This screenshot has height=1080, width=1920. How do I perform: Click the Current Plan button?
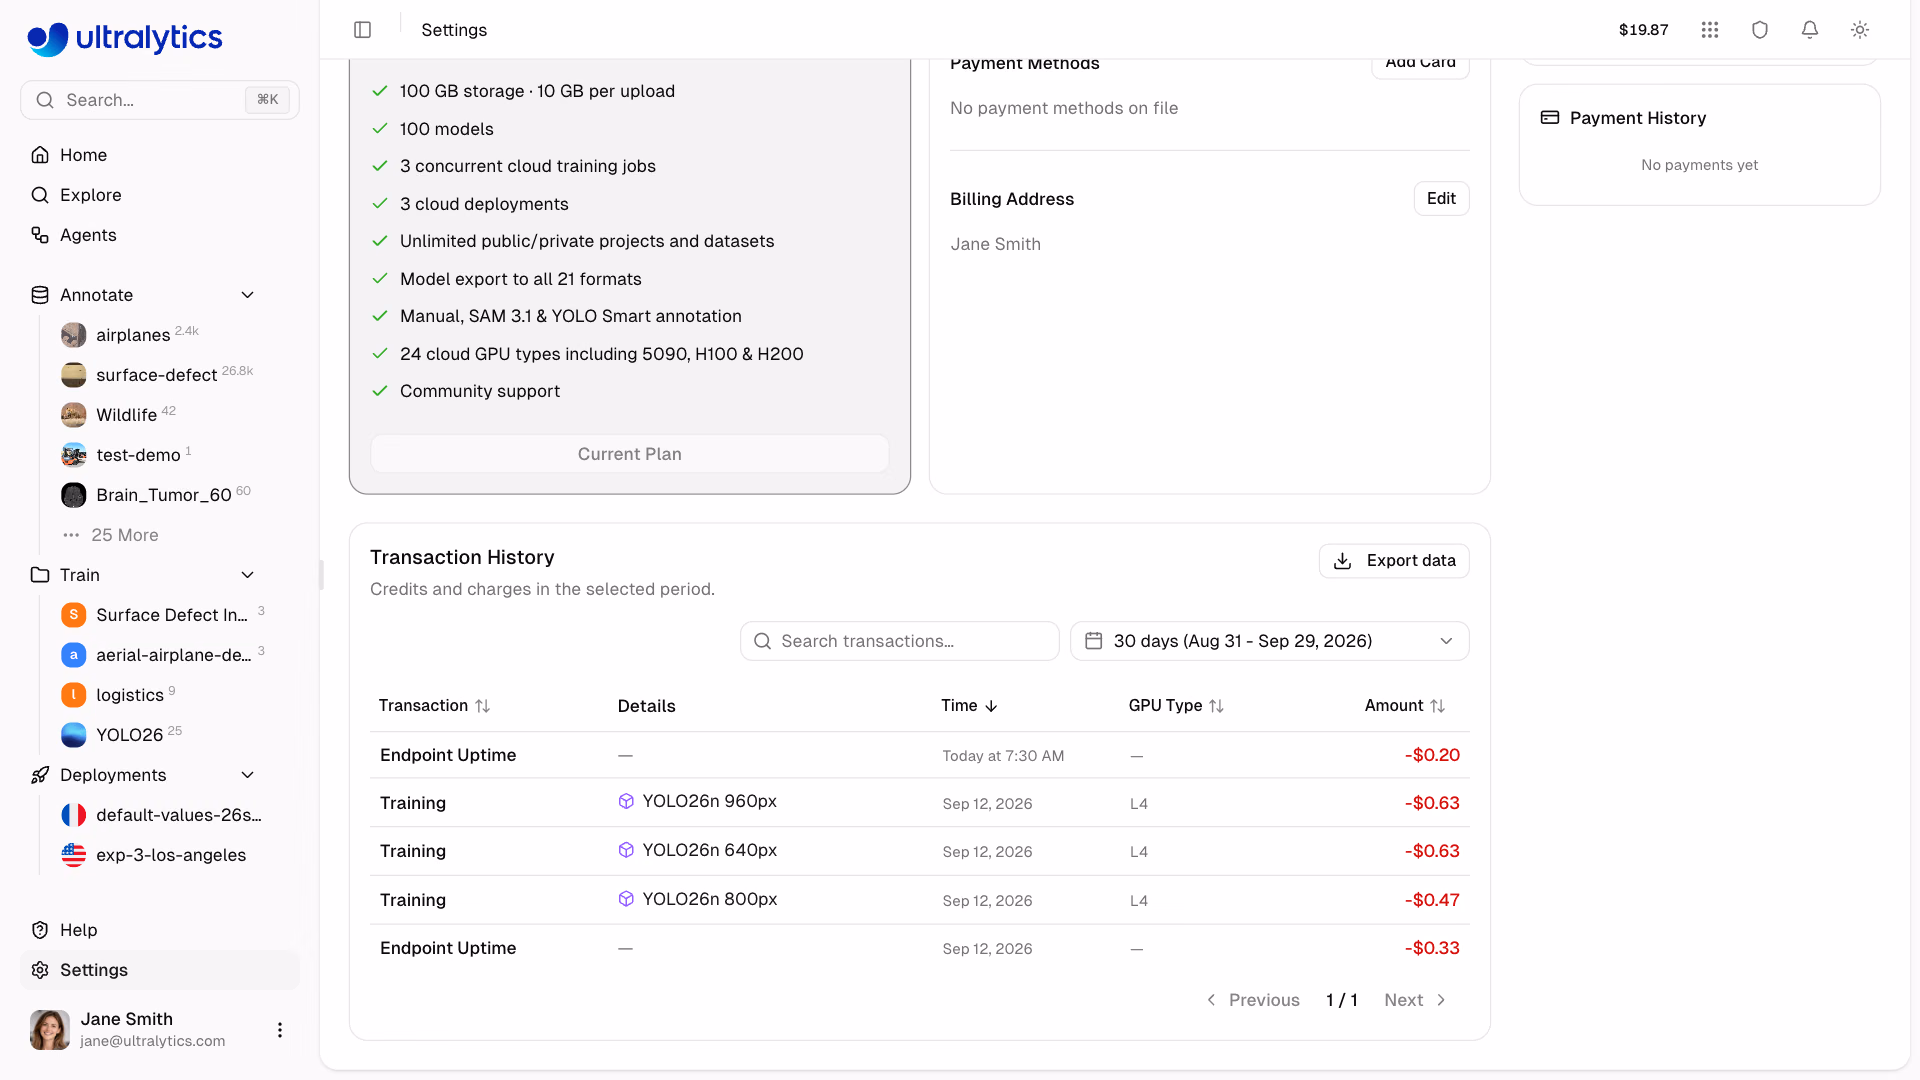(630, 454)
